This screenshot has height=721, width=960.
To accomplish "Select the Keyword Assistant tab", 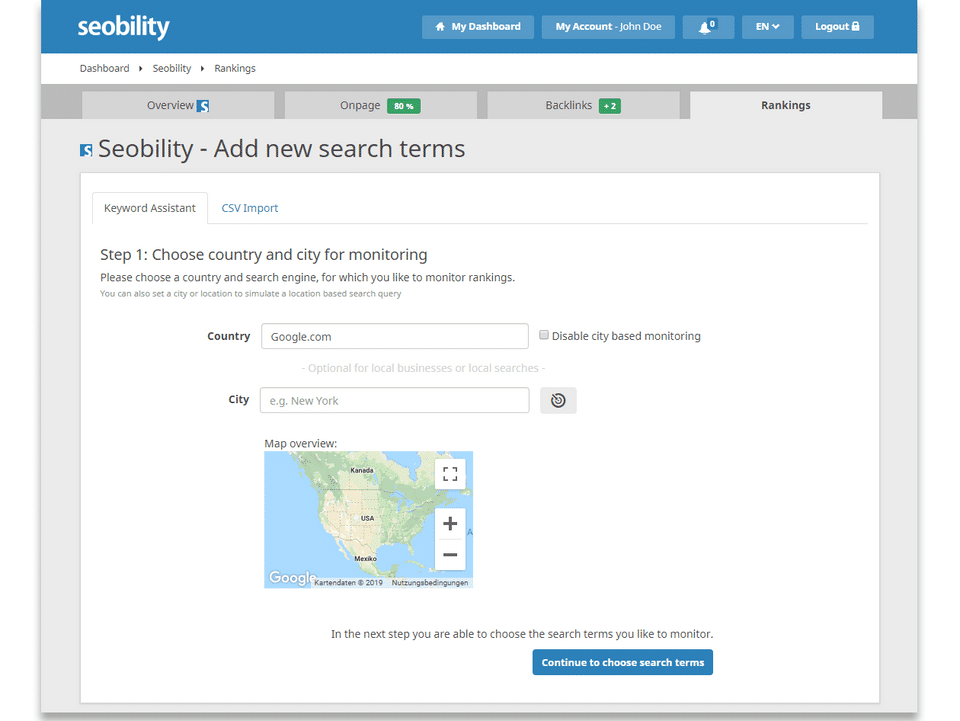I will (x=149, y=208).
